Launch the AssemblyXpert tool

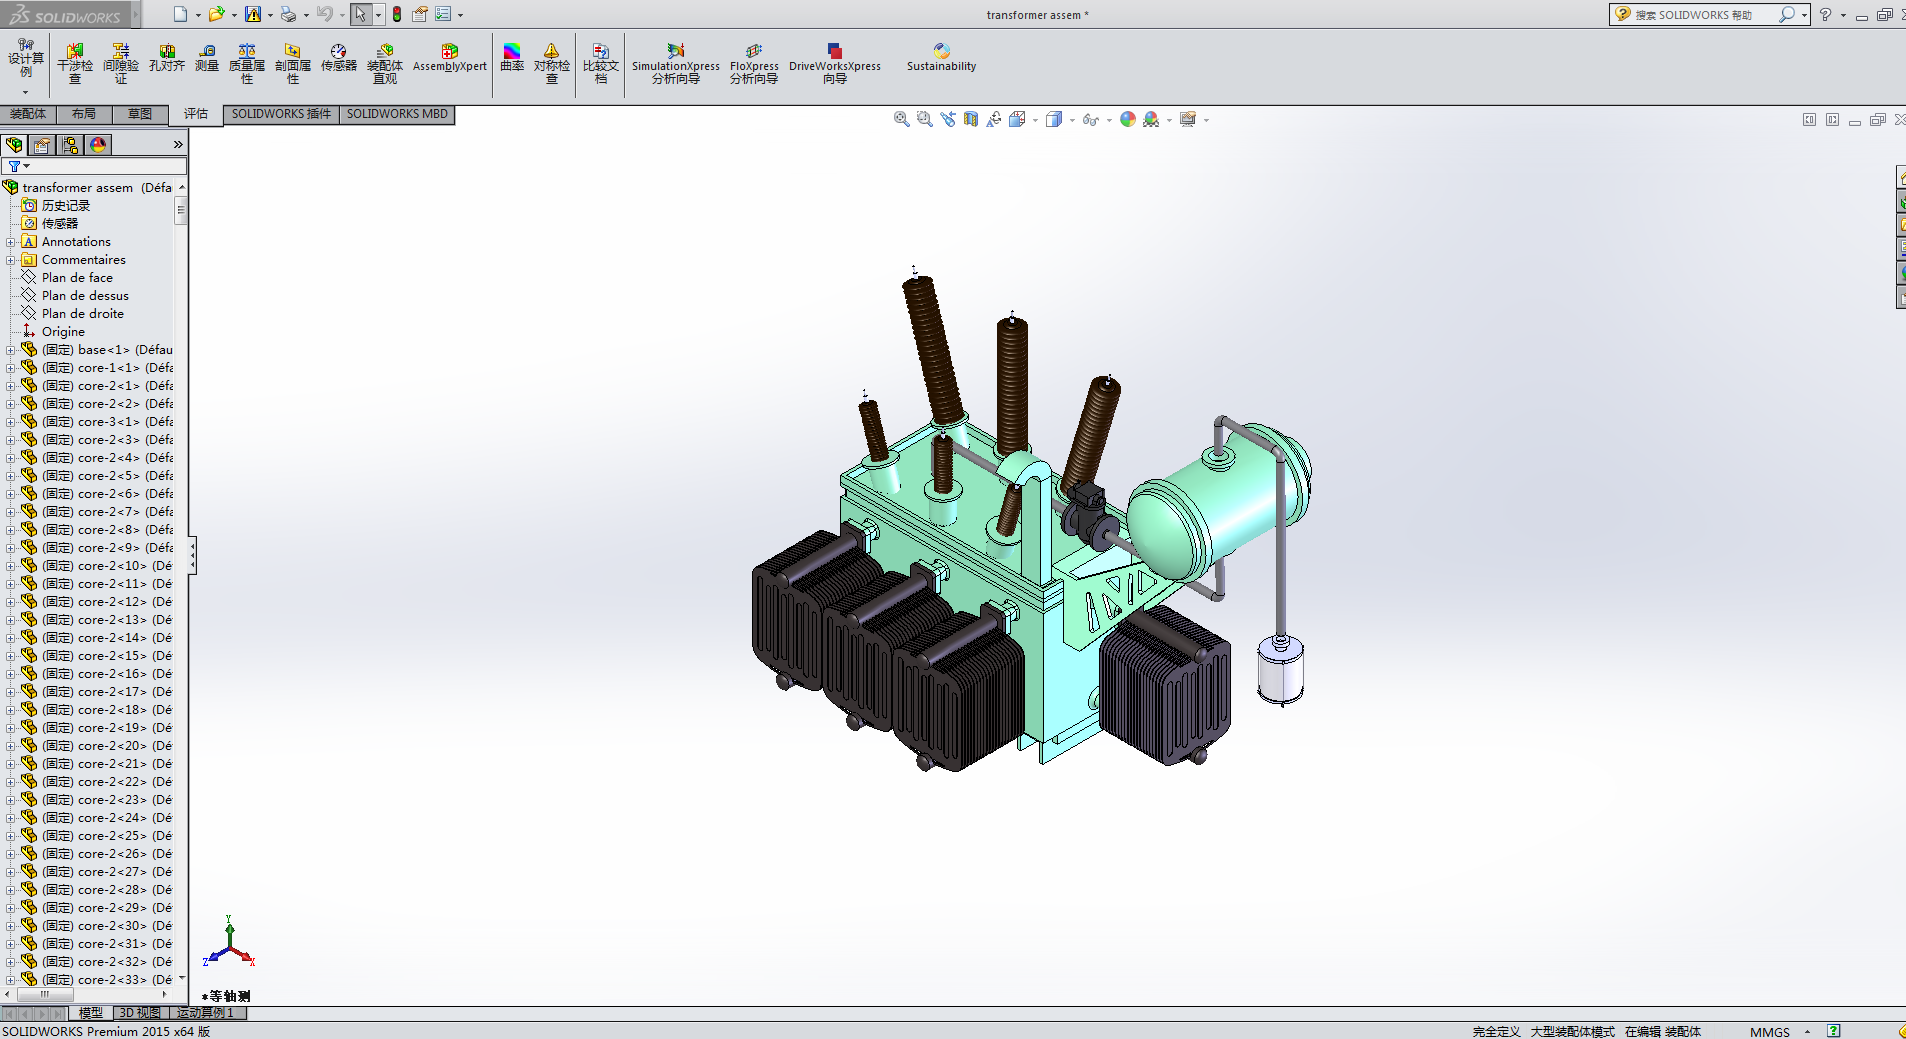[x=449, y=58]
